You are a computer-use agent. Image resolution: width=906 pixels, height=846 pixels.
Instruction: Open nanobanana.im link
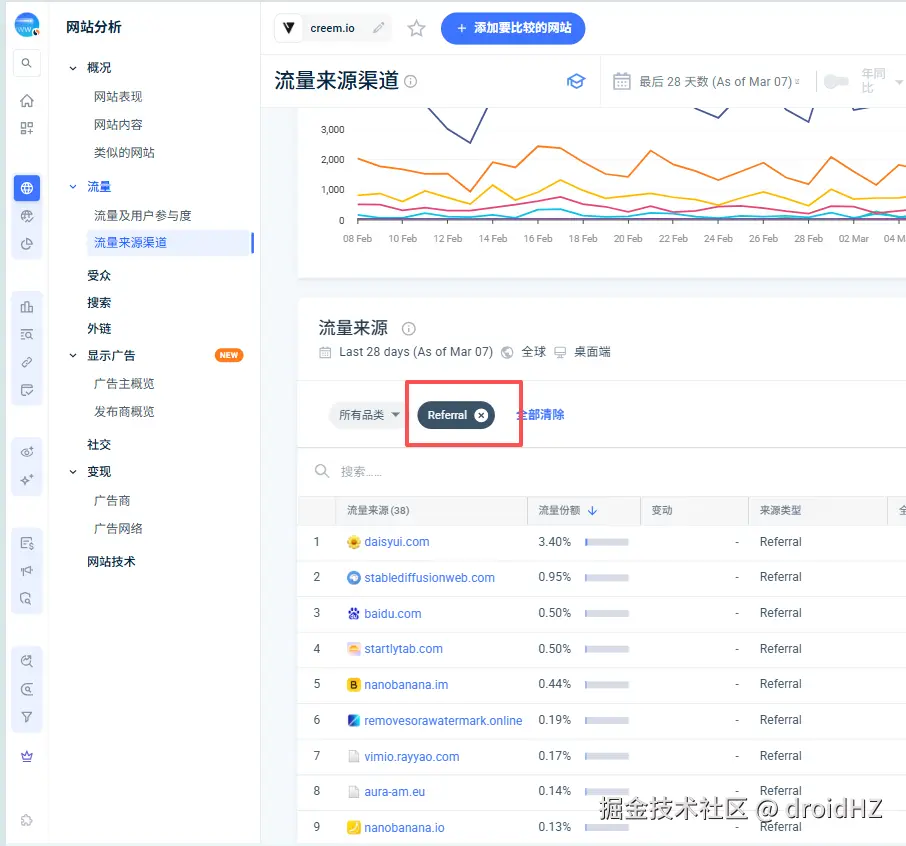[x=406, y=685]
